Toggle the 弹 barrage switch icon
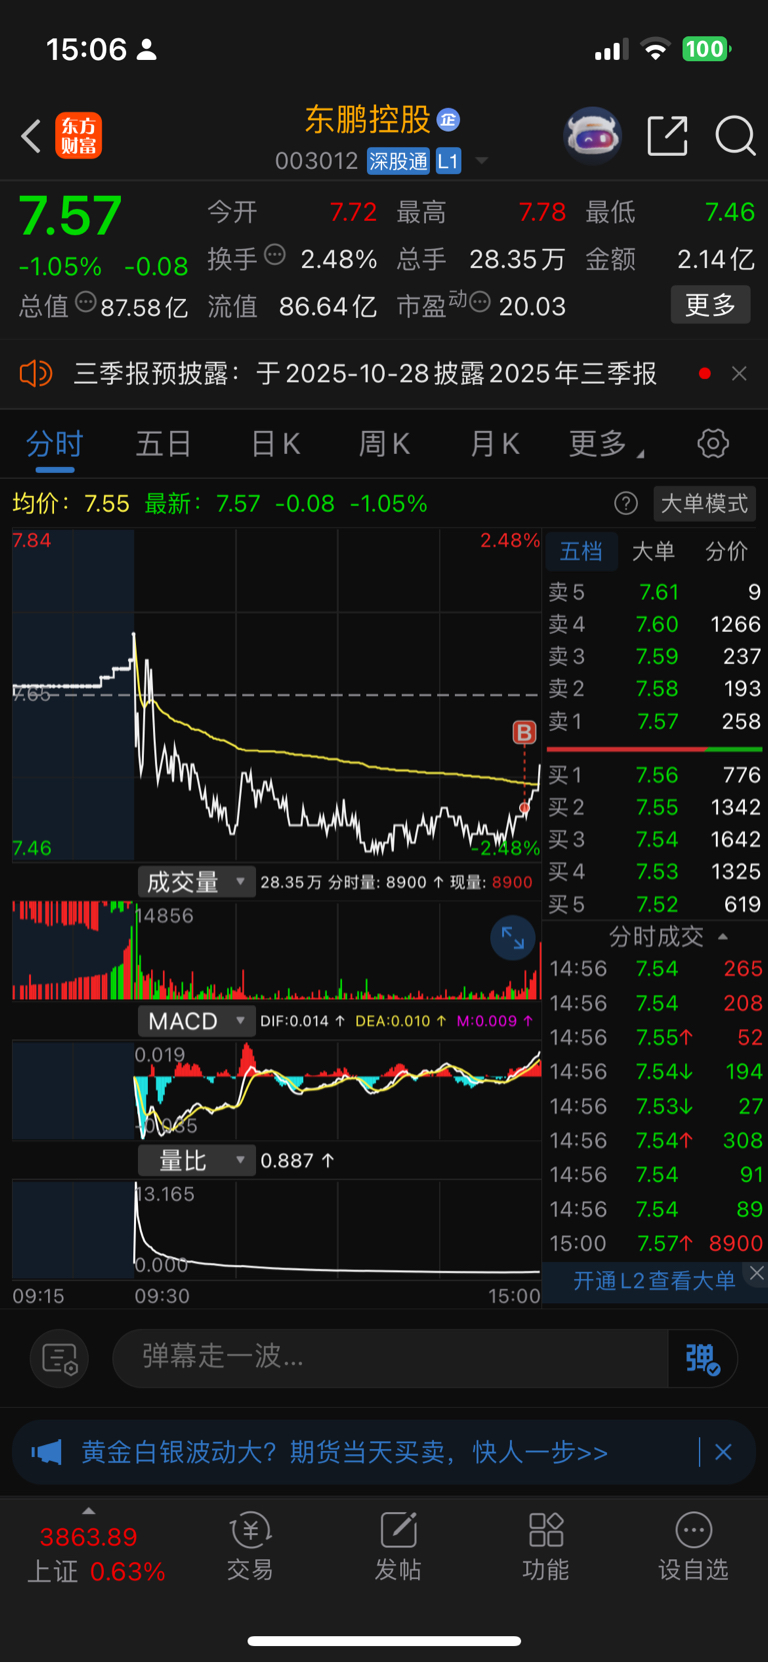Image resolution: width=768 pixels, height=1663 pixels. point(703,1358)
